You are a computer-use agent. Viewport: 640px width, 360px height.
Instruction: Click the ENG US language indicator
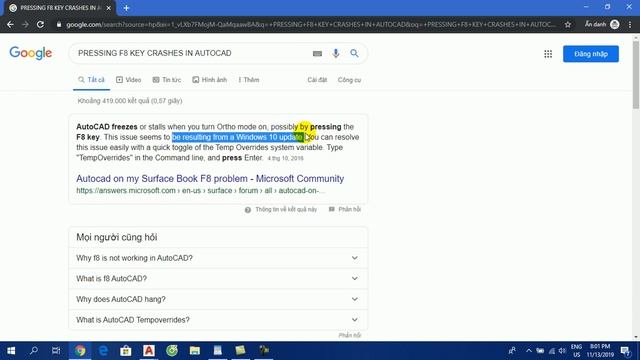click(x=576, y=351)
